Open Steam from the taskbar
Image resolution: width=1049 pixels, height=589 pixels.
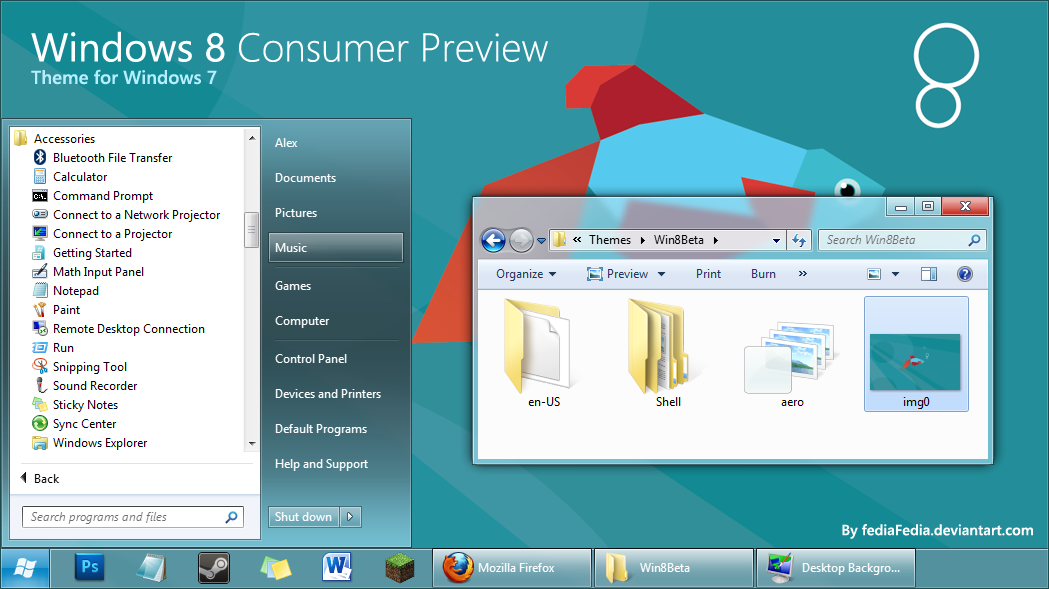click(214, 568)
